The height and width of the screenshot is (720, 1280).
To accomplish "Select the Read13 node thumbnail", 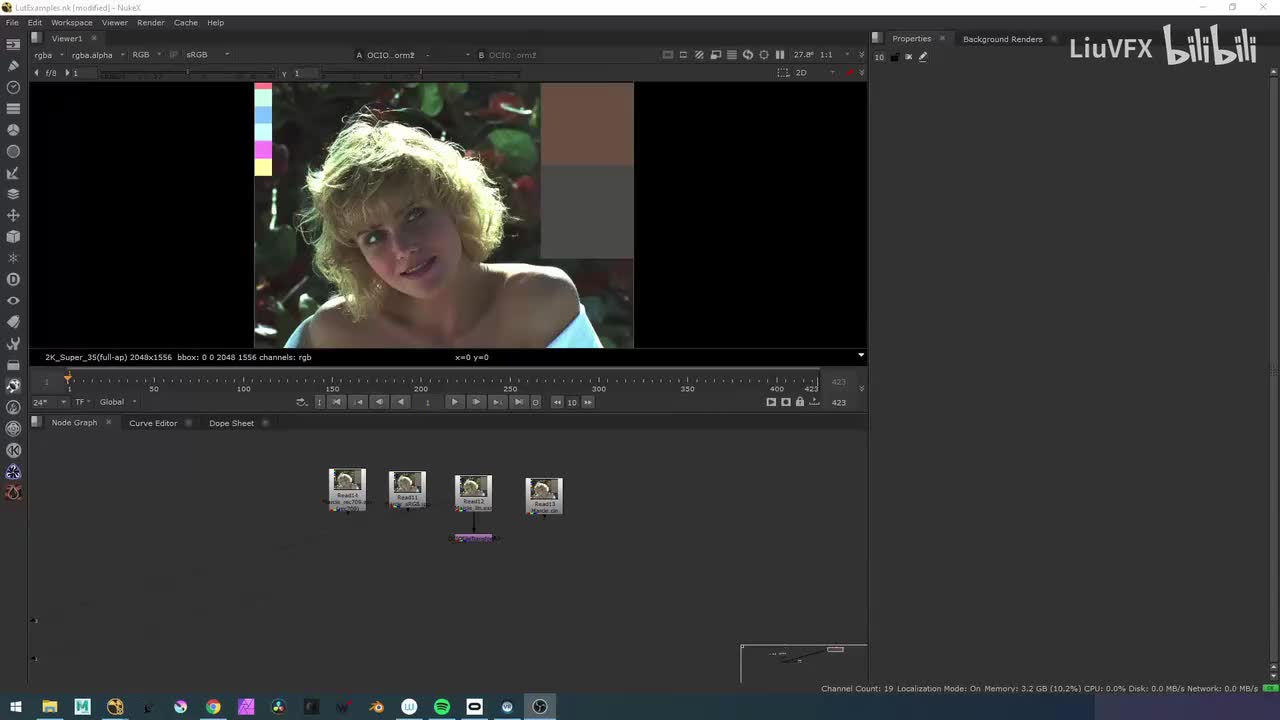I will (x=544, y=496).
